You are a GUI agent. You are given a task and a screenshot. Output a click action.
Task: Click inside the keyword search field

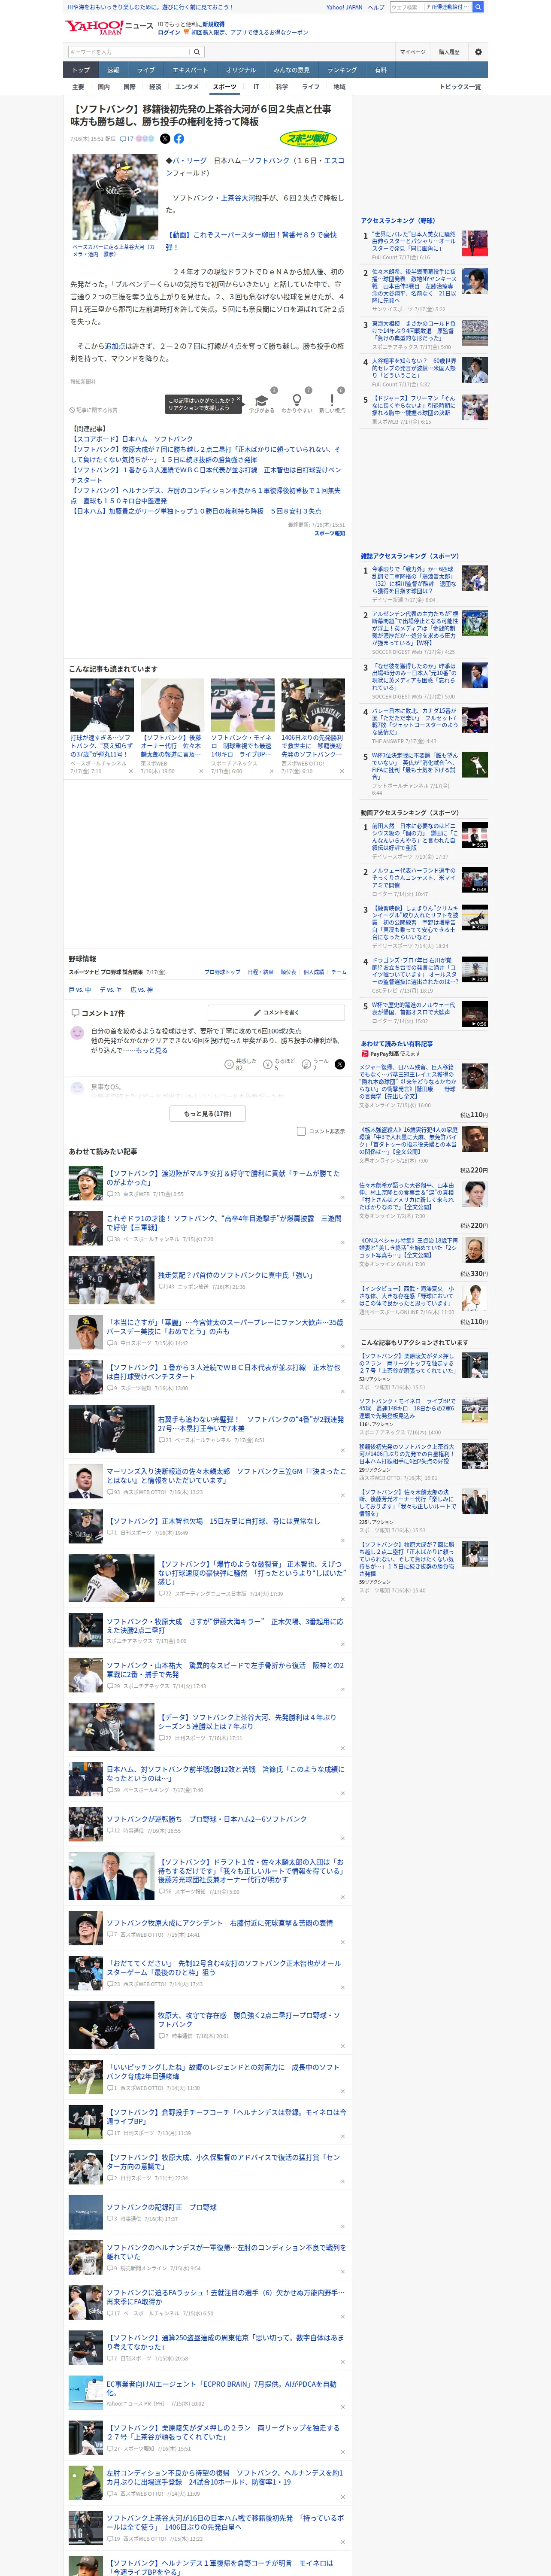[128, 52]
